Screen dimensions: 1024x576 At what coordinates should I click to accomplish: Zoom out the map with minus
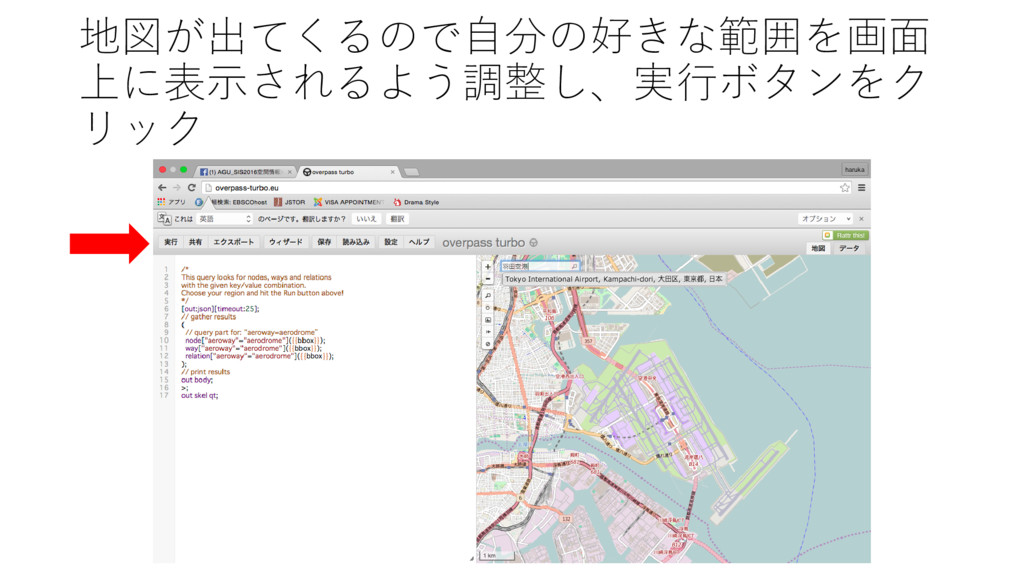coord(487,278)
